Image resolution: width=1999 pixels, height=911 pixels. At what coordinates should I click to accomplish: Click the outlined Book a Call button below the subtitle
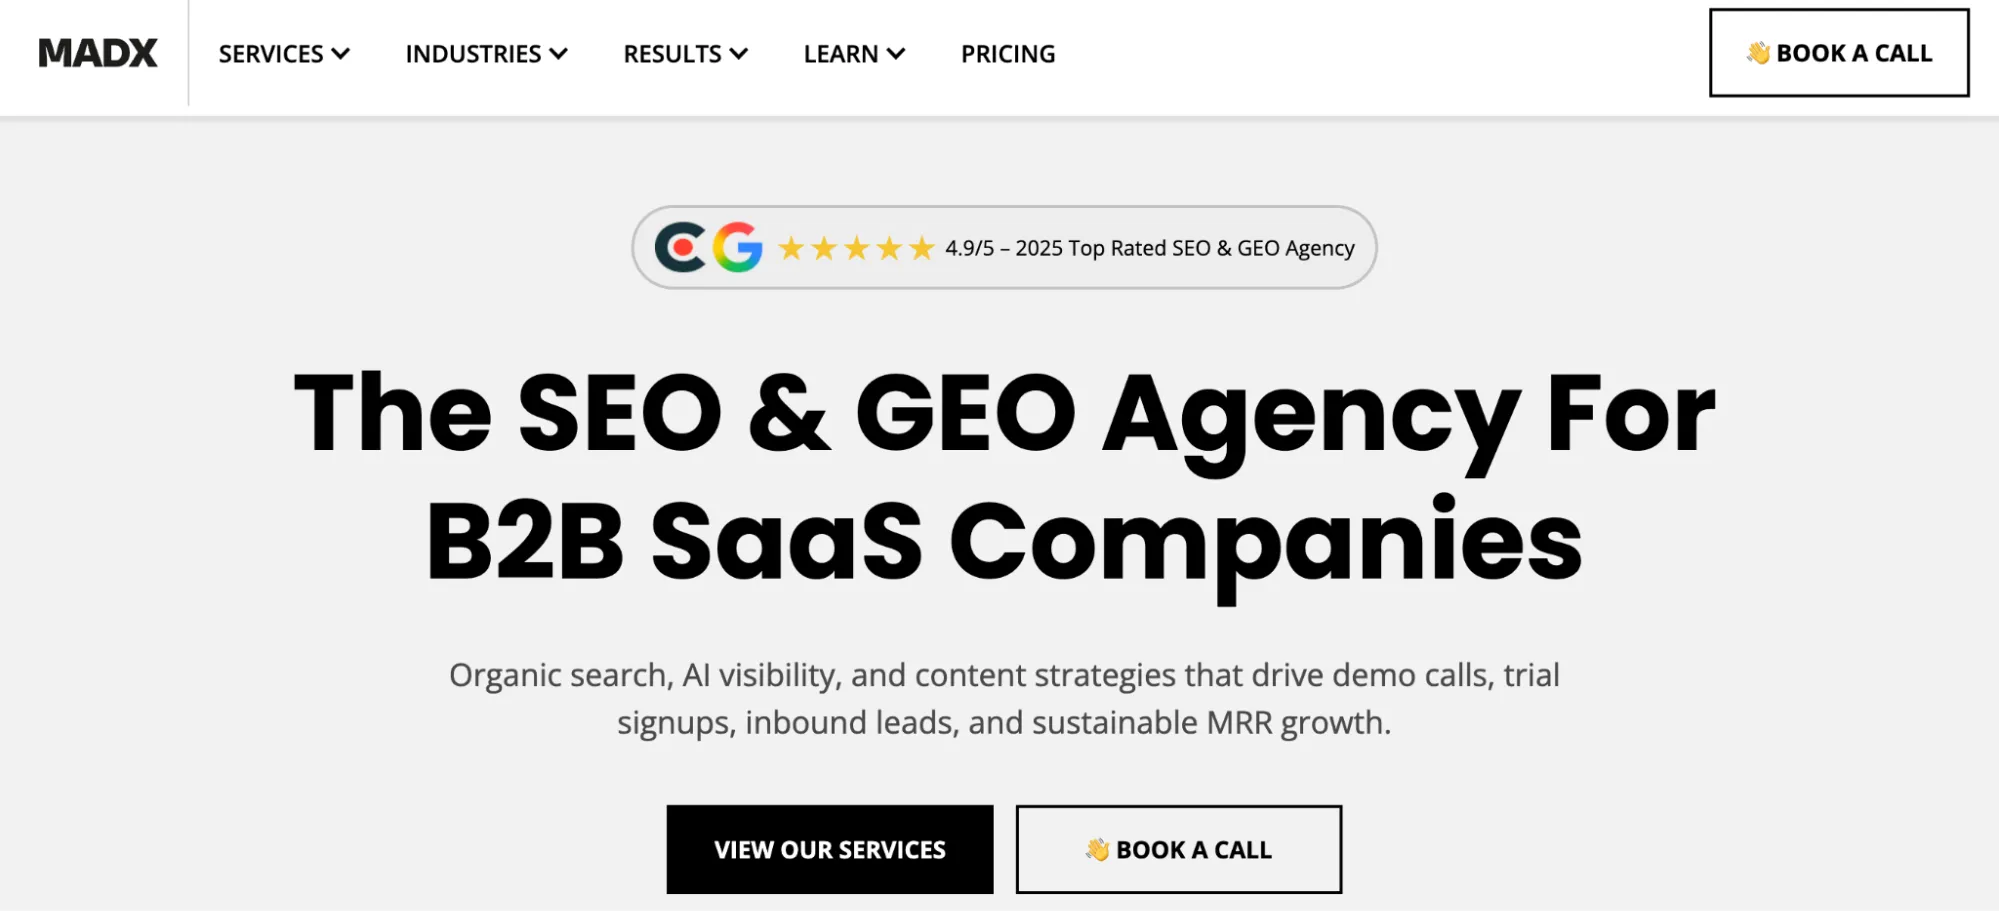(x=1178, y=849)
